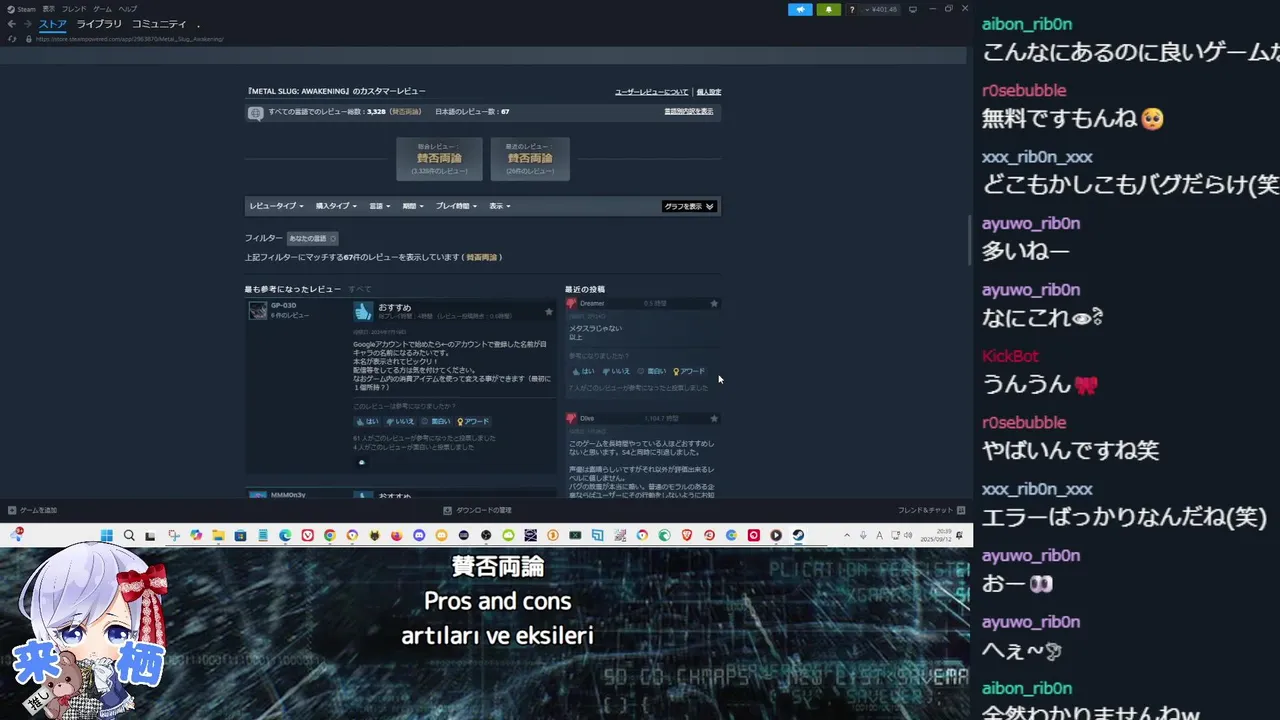Image resolution: width=1280 pixels, height=720 pixels.
Task: Open the プレイ時間 dropdown filter
Action: point(457,206)
